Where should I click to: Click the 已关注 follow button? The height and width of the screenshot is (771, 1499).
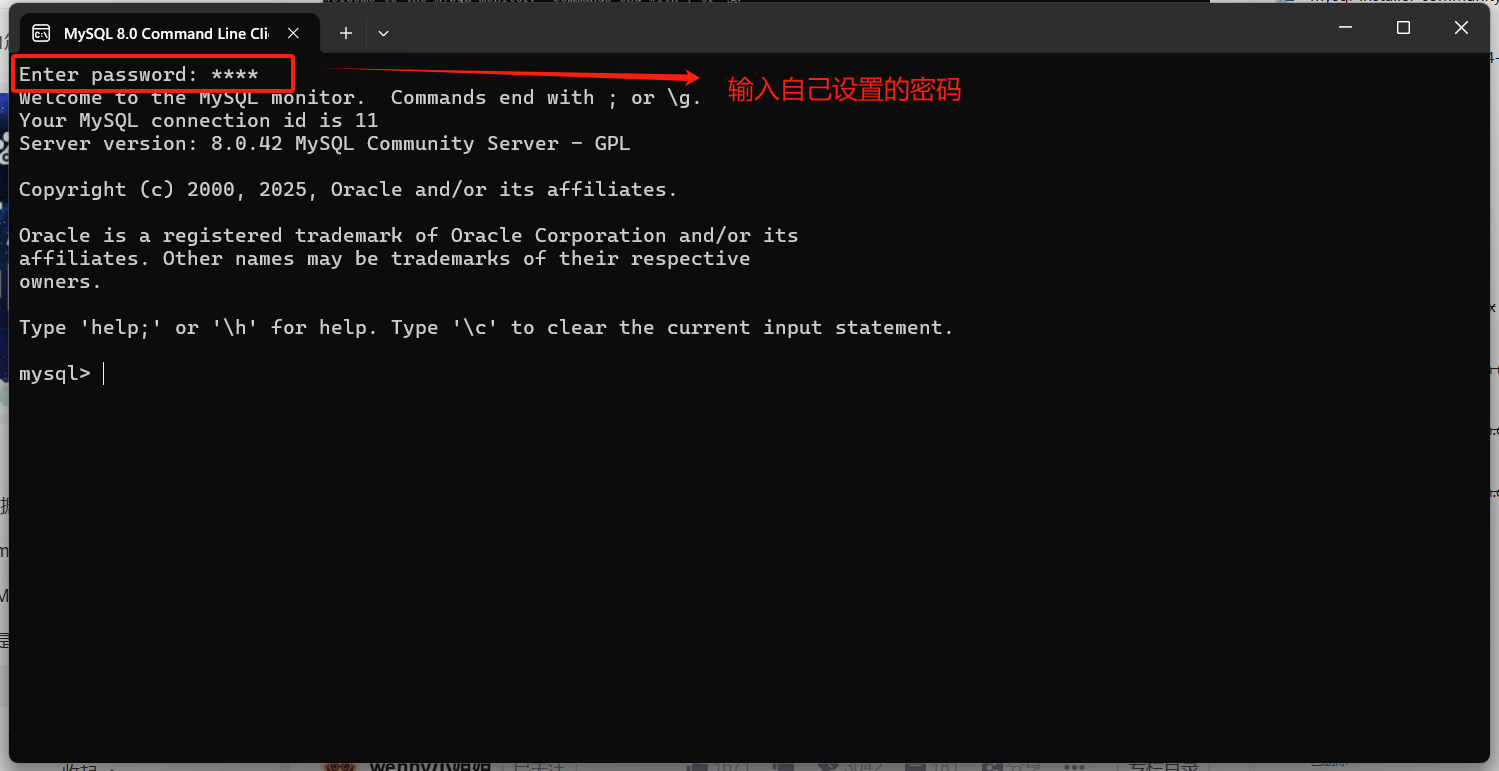click(x=542, y=766)
